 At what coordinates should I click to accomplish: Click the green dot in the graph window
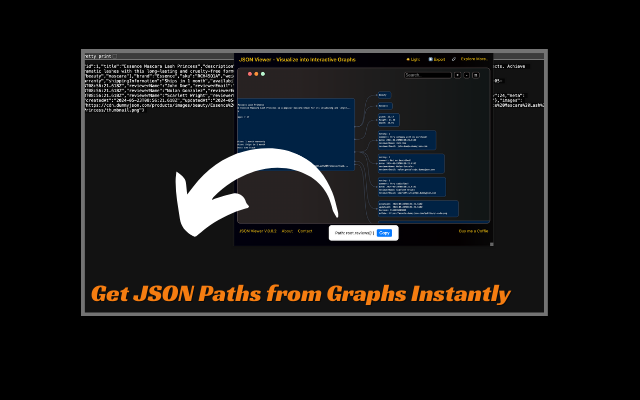[263, 74]
